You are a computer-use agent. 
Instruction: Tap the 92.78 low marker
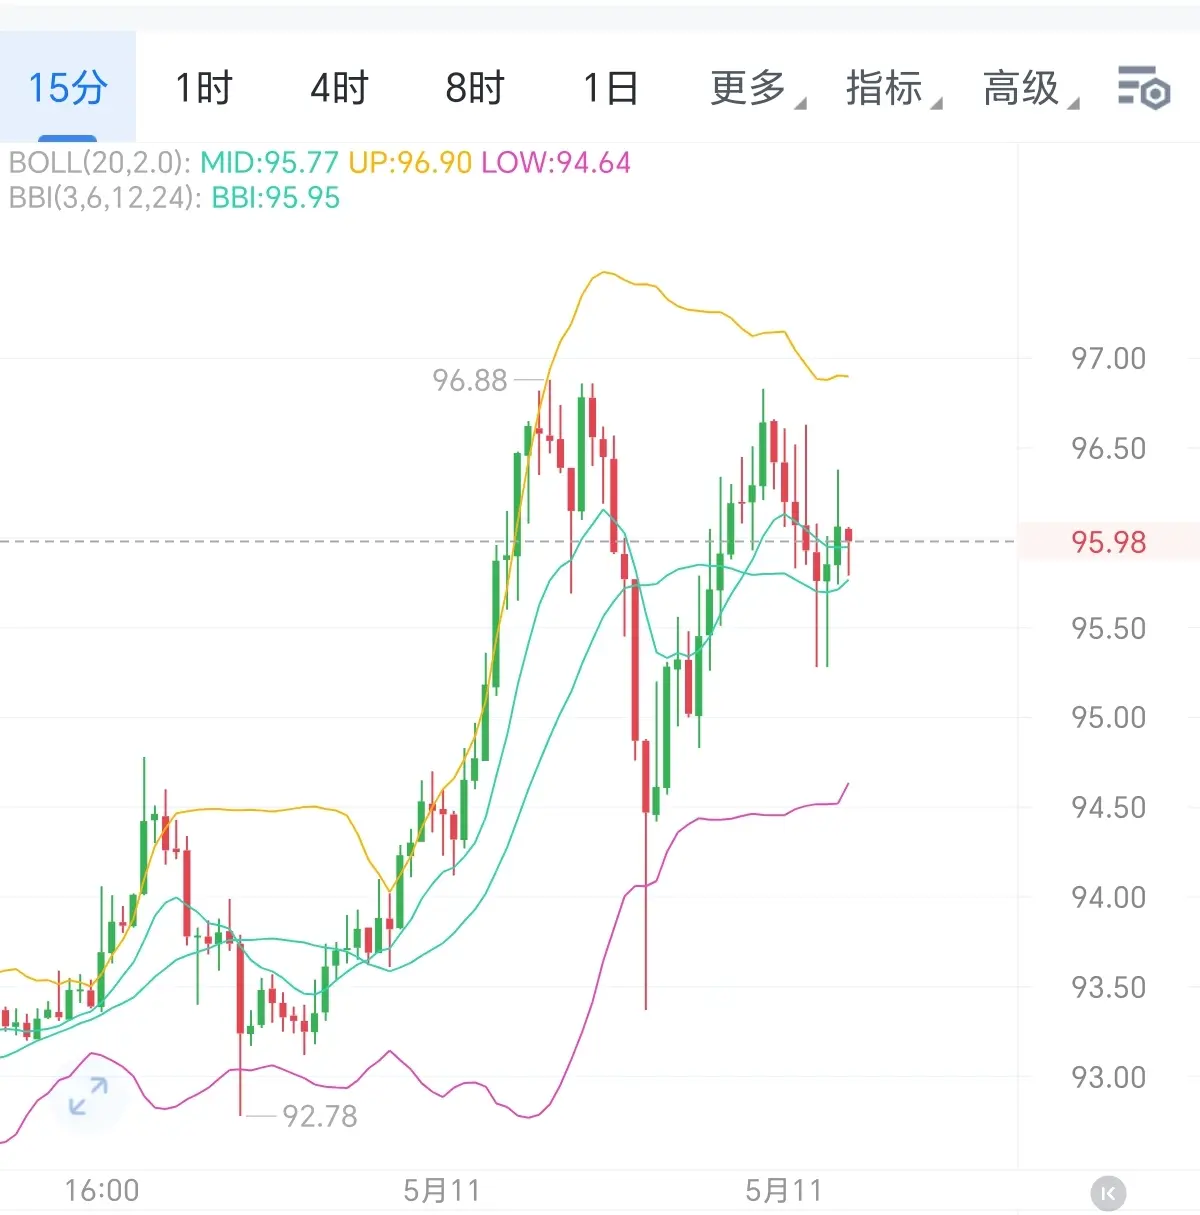[320, 1116]
